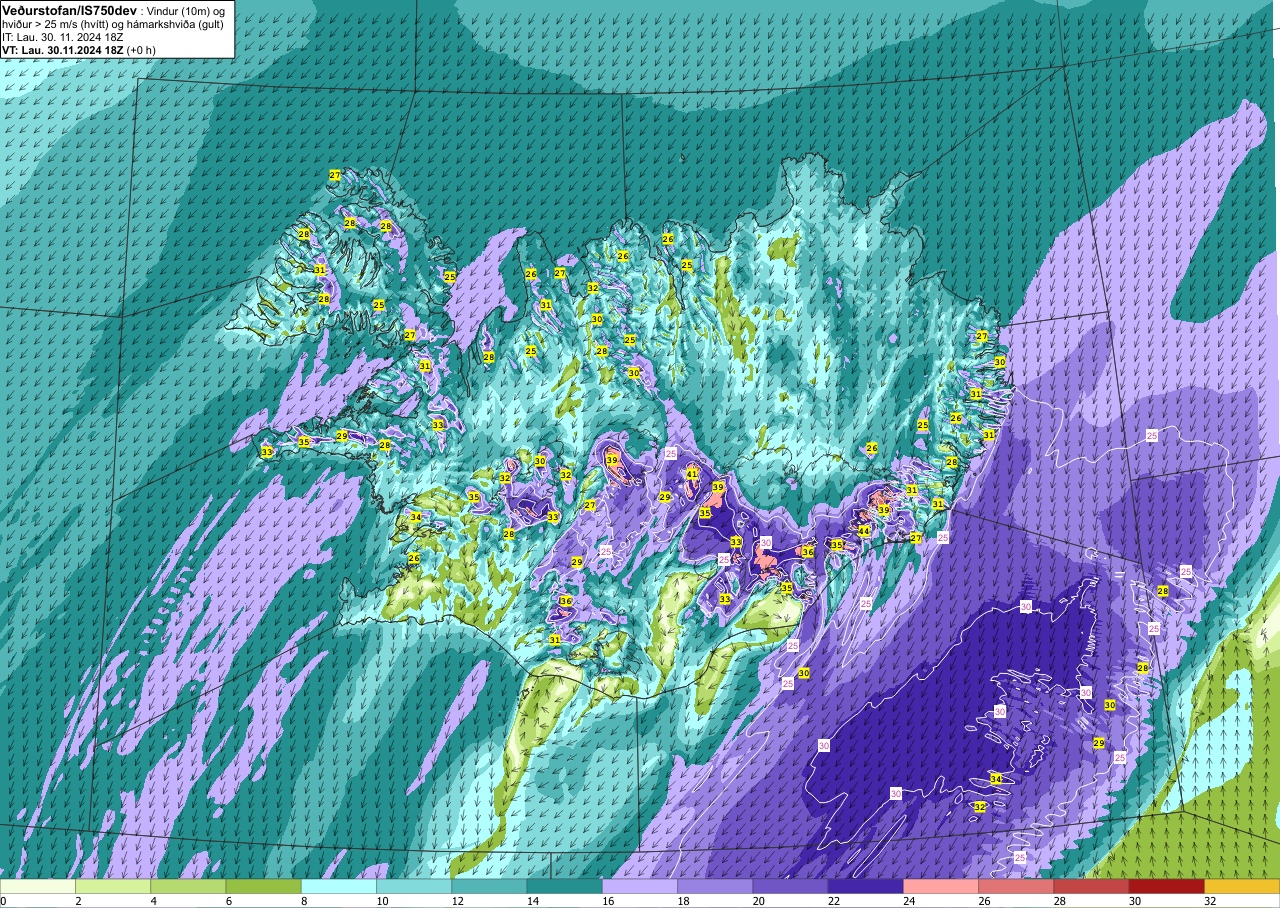Pick the turquoise 10–12 legend swatch
1280x908 pixels.
(x=414, y=886)
